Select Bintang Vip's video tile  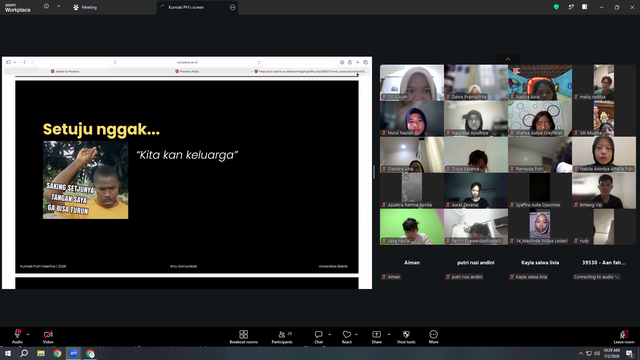tap(604, 190)
